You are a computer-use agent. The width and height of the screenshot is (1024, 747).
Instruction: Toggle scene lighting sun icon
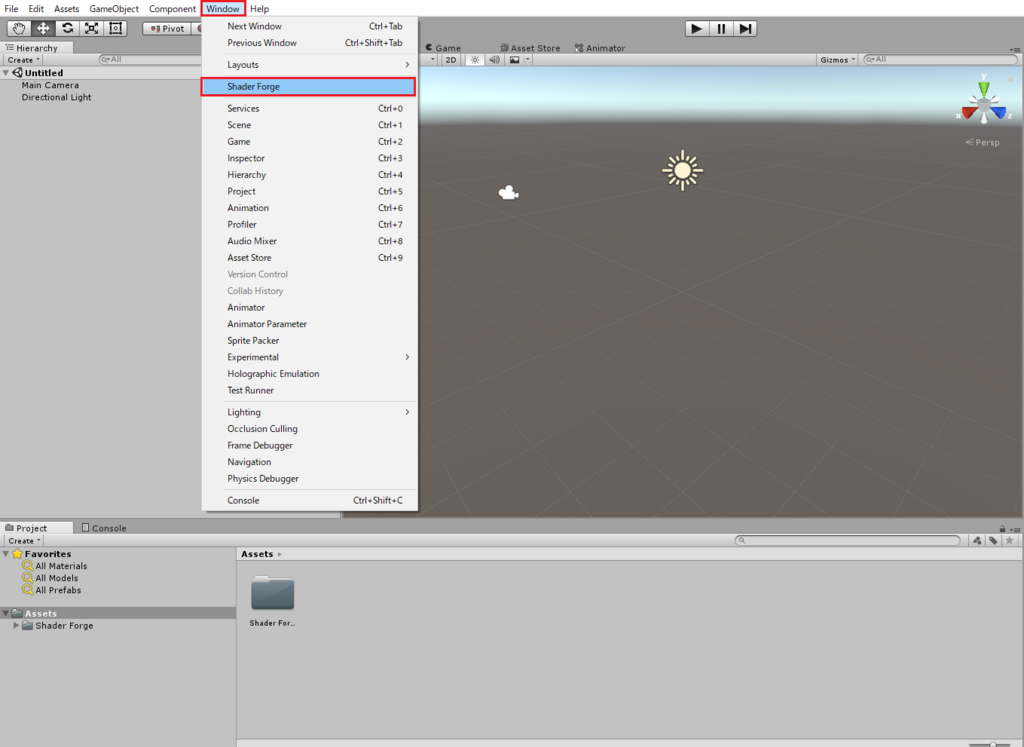pos(475,59)
